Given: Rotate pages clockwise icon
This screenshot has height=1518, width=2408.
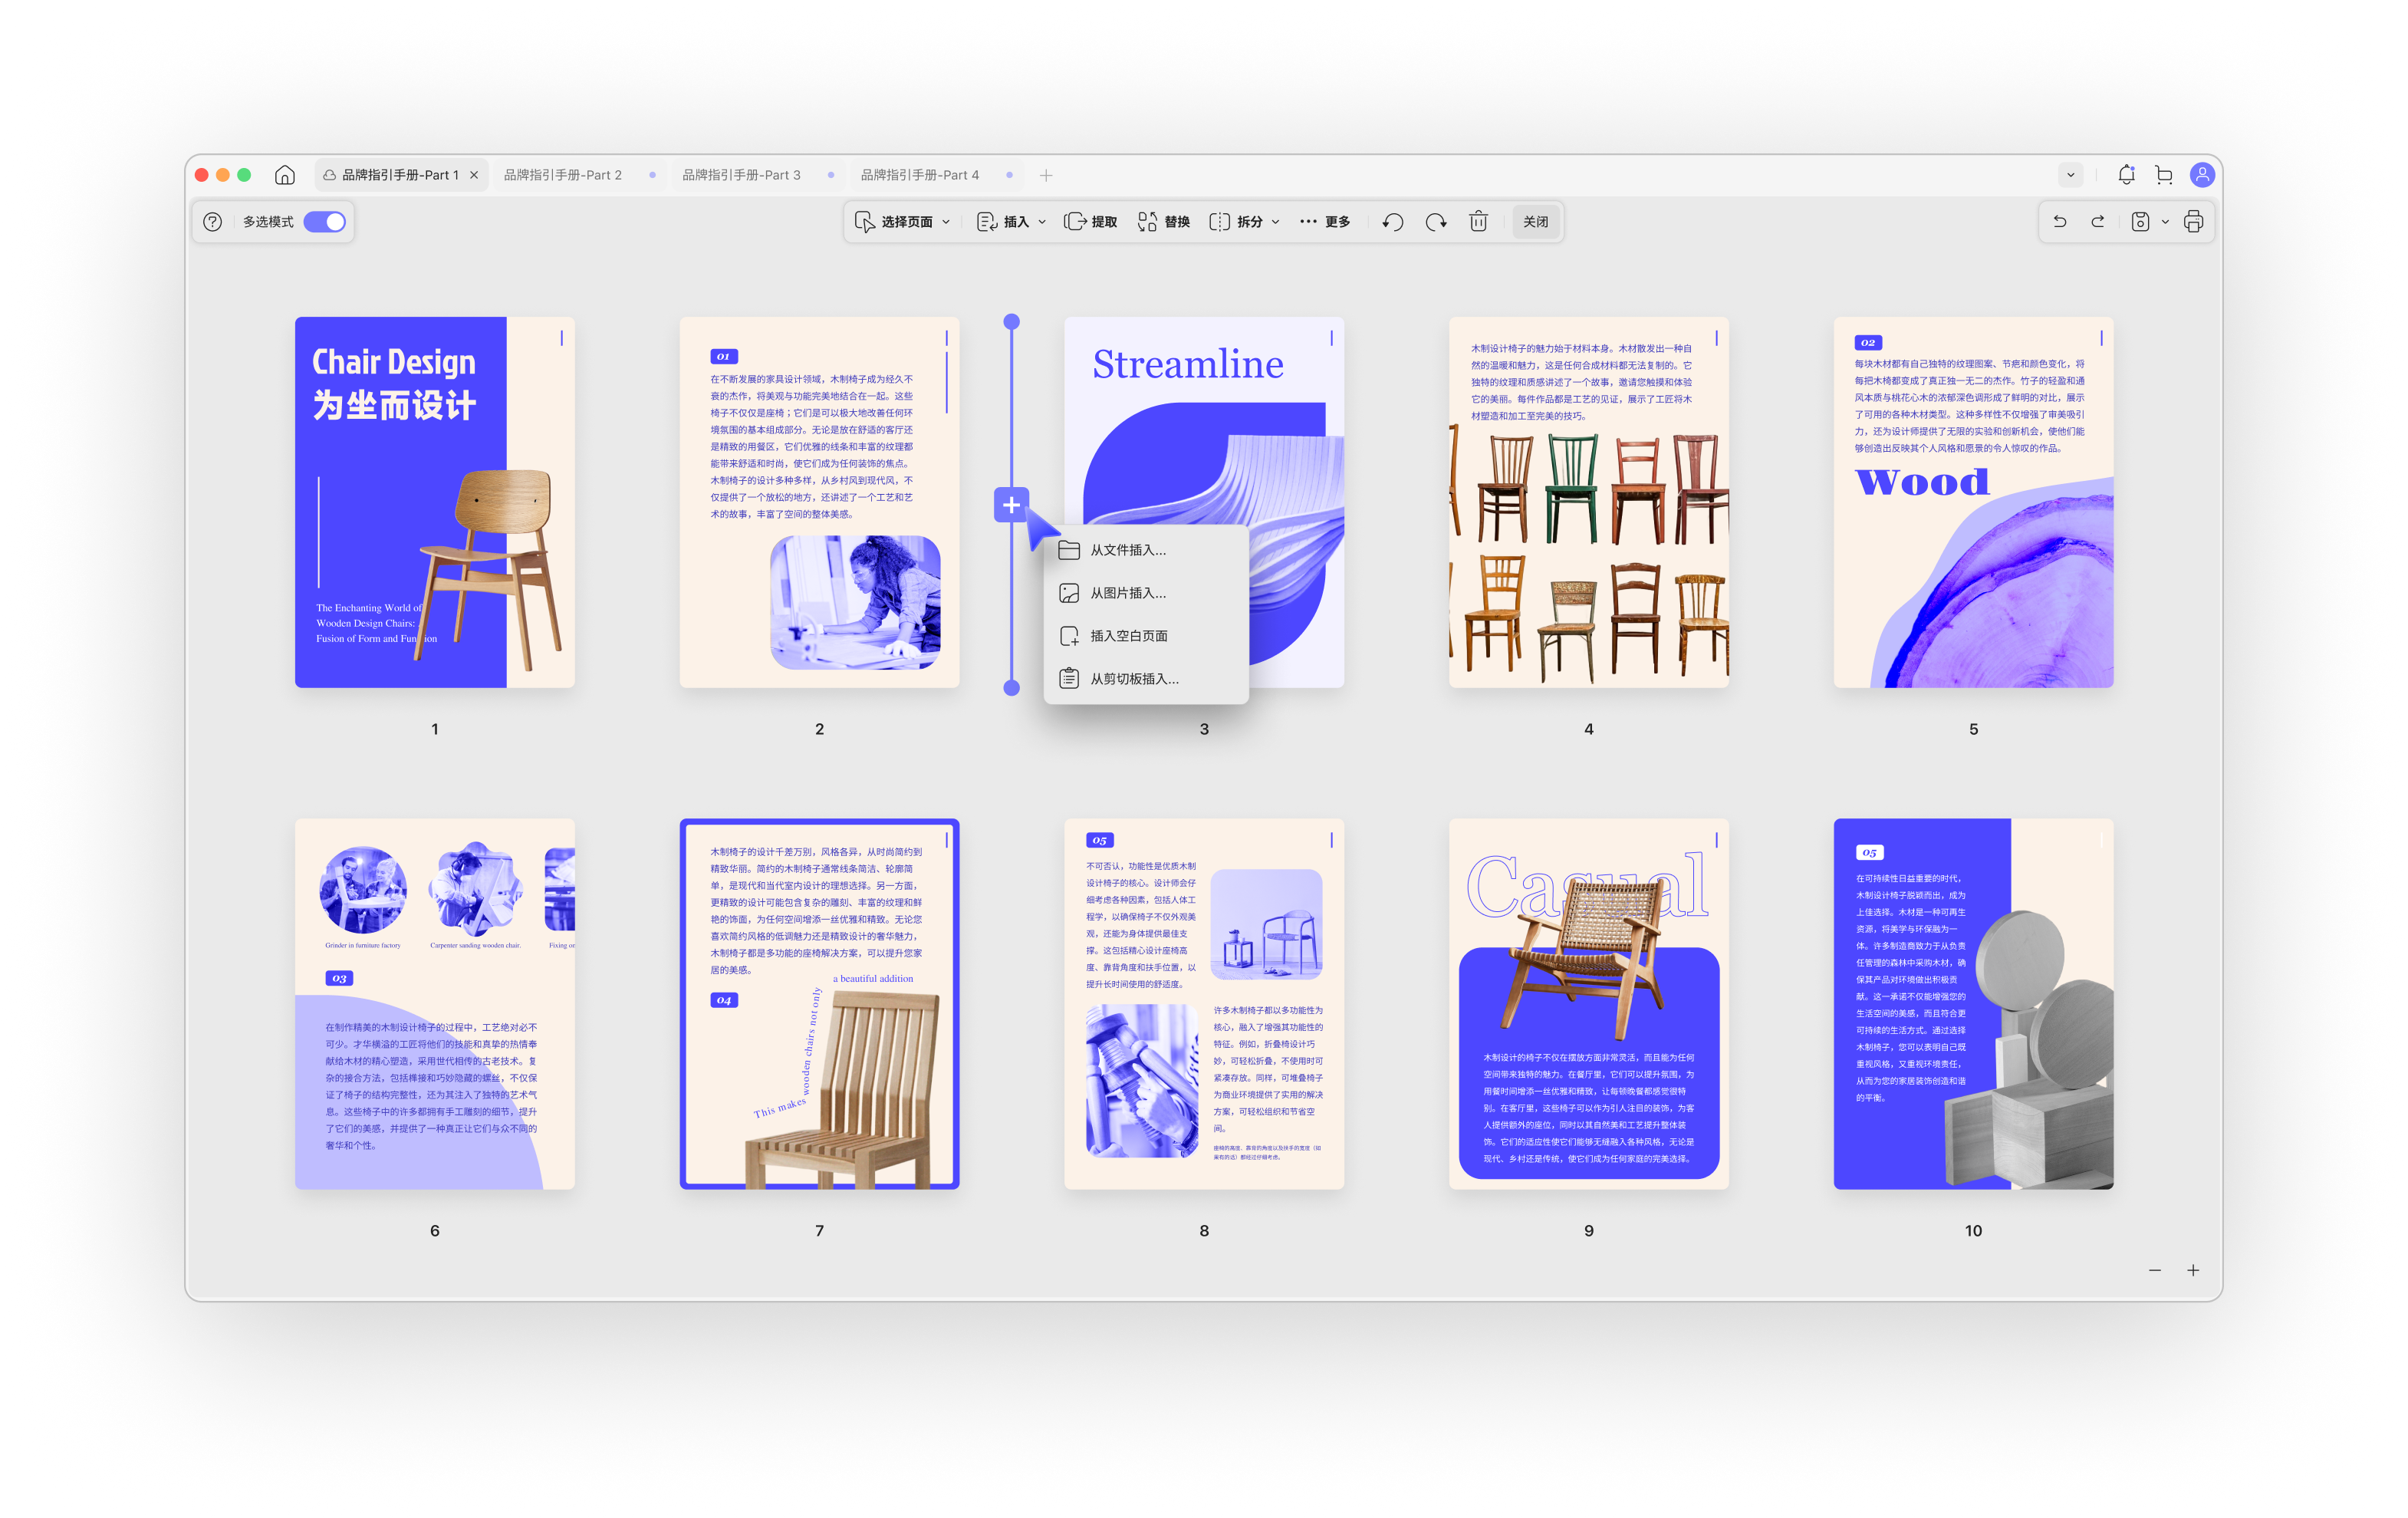Looking at the screenshot, I should 1436,222.
